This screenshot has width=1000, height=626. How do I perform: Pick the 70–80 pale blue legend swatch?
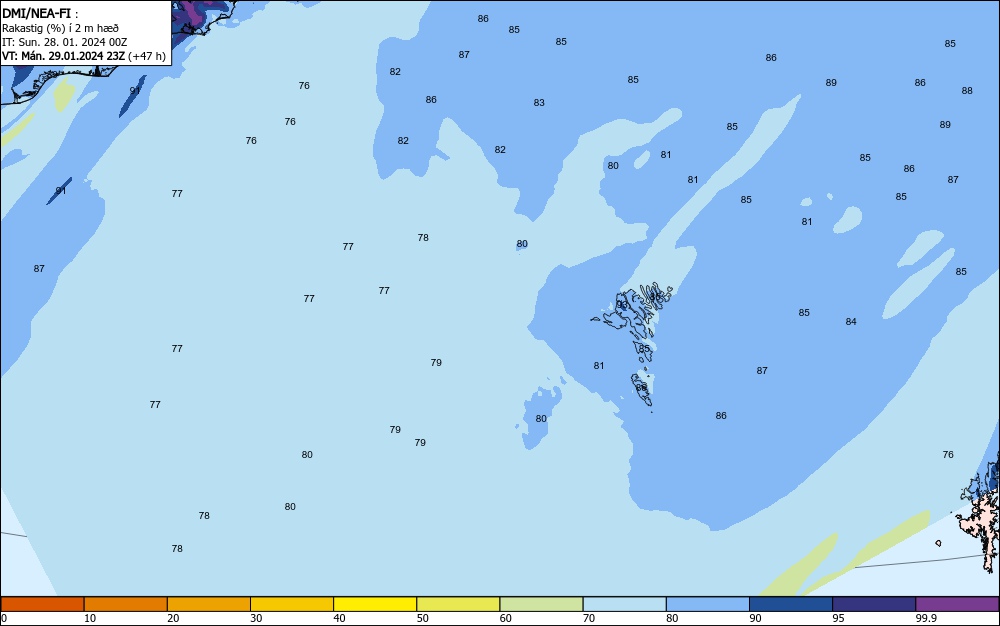625,604
